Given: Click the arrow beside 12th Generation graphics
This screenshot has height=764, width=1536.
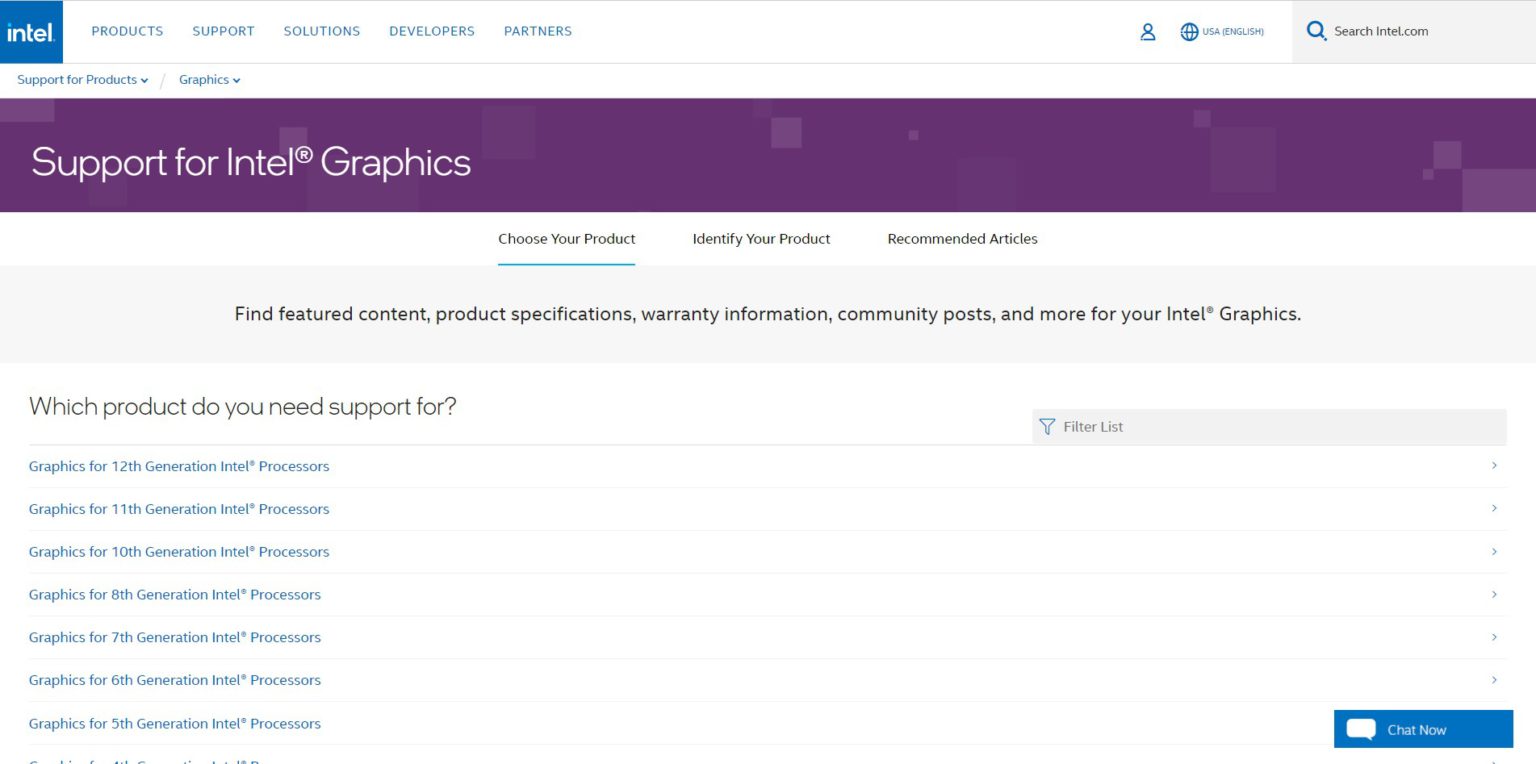Looking at the screenshot, I should (1494, 466).
